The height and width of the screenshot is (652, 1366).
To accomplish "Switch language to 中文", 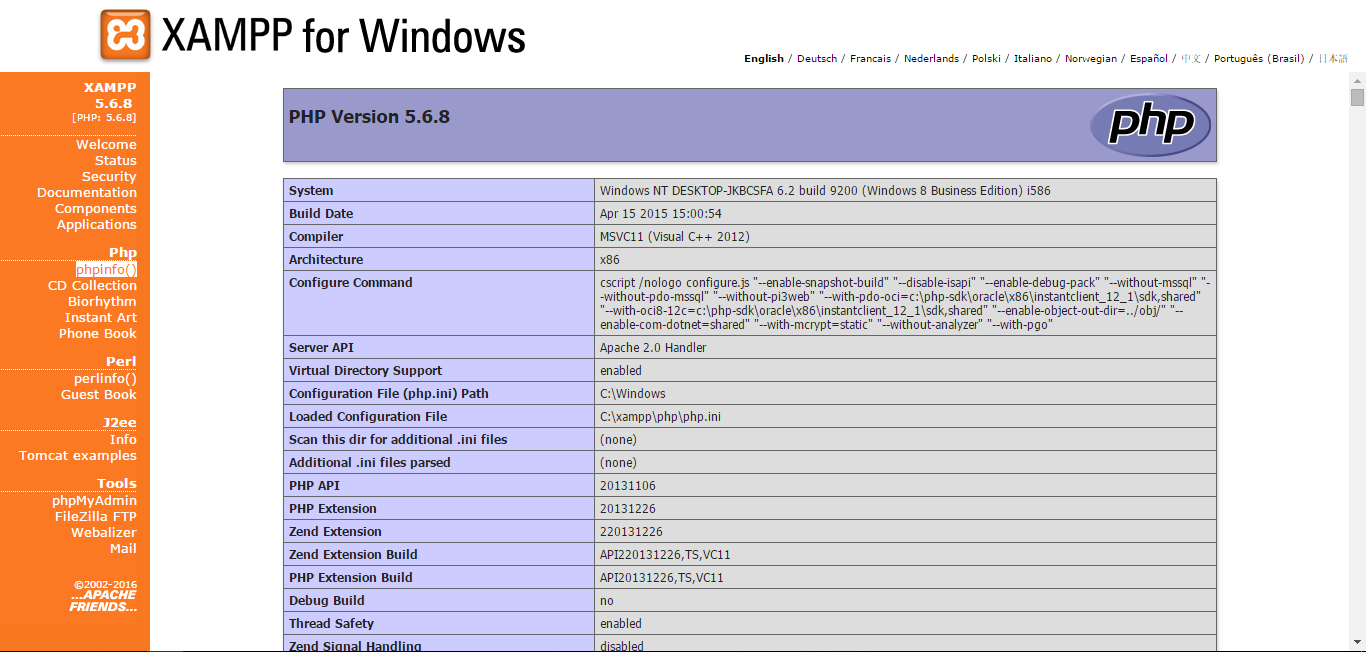I will click(1191, 59).
